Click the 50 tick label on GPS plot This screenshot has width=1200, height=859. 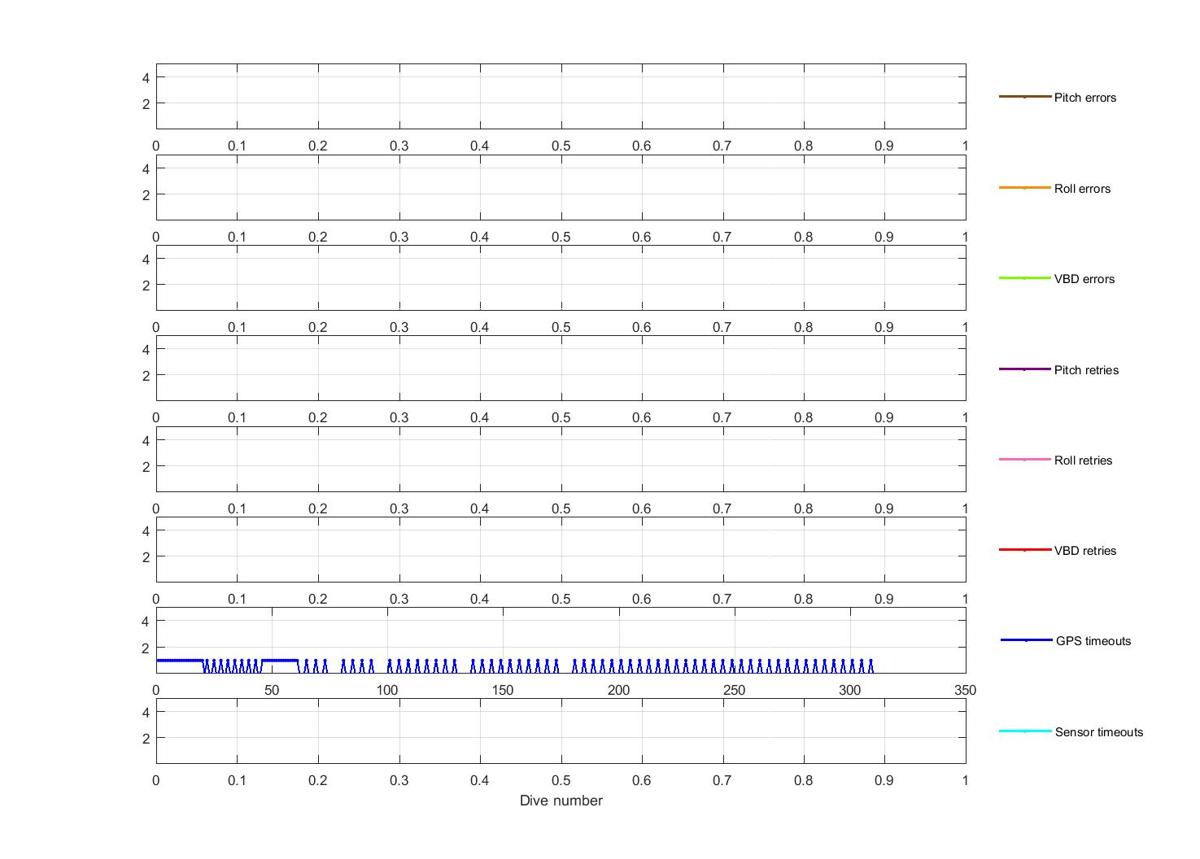(271, 691)
